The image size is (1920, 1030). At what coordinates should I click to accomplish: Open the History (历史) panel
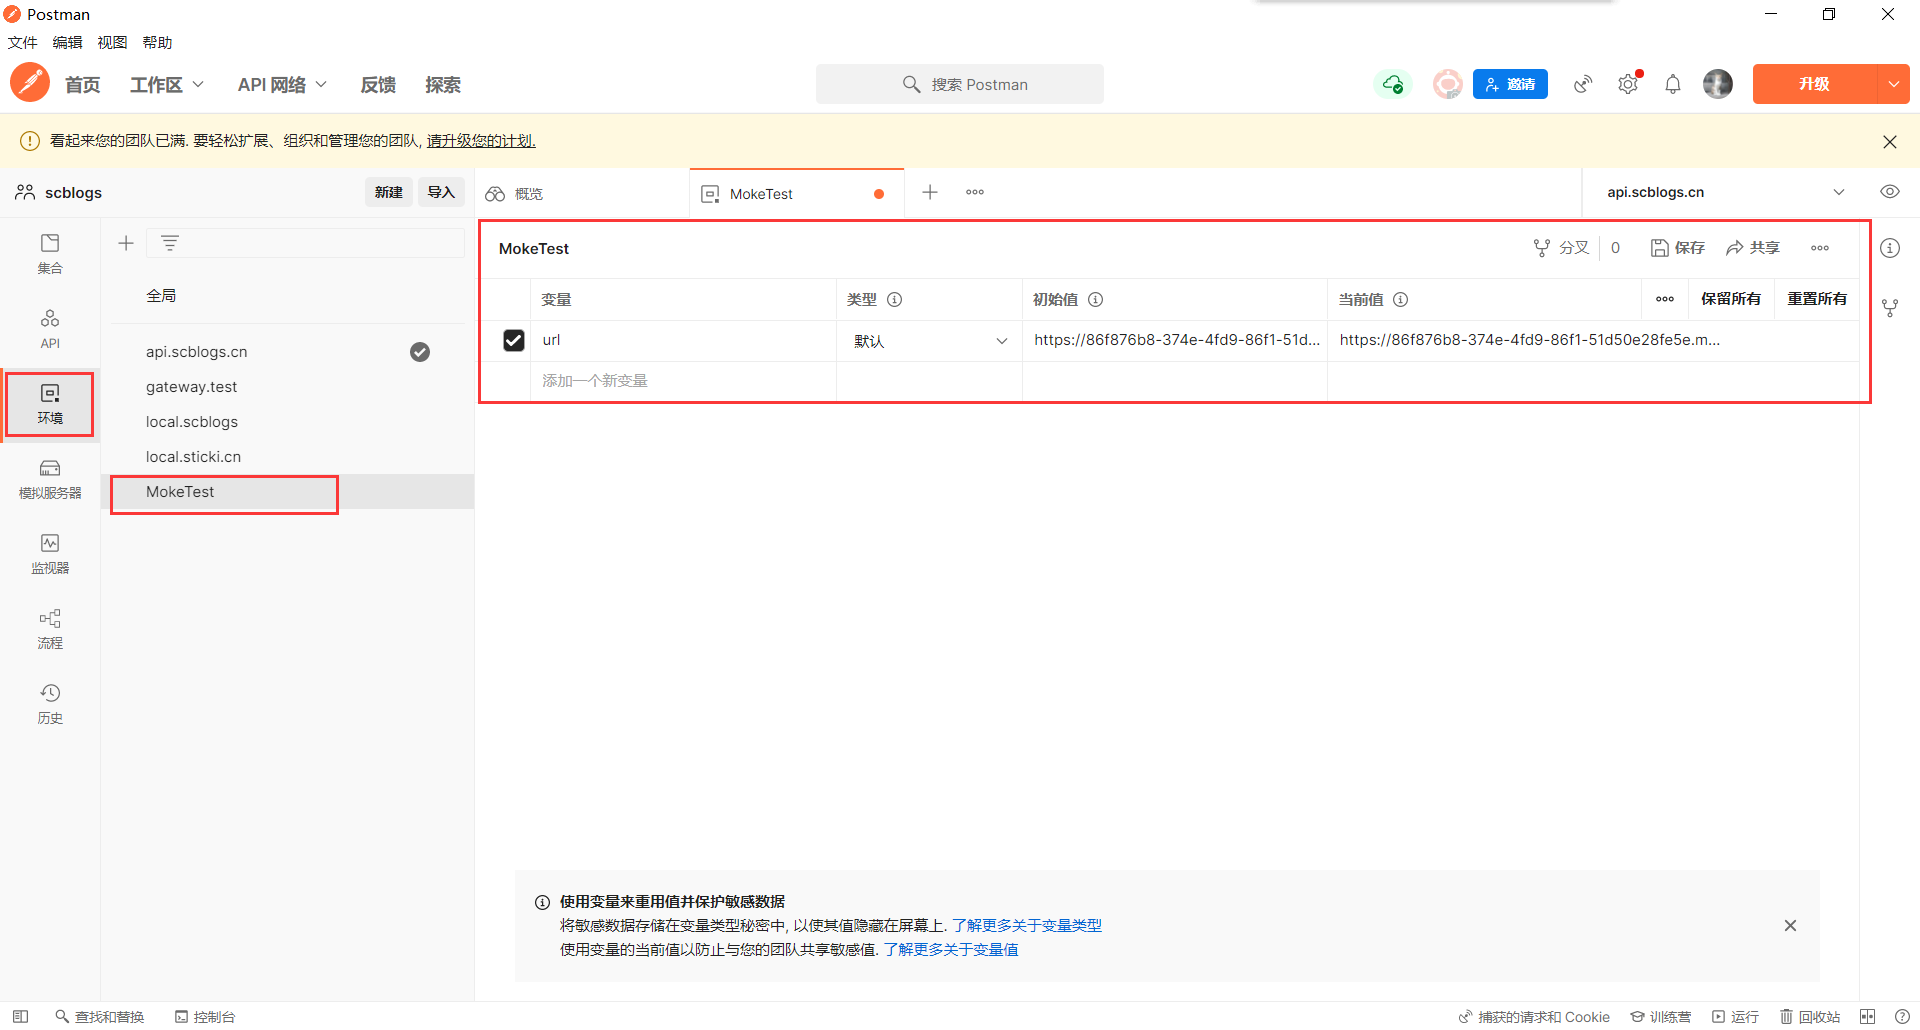(50, 704)
